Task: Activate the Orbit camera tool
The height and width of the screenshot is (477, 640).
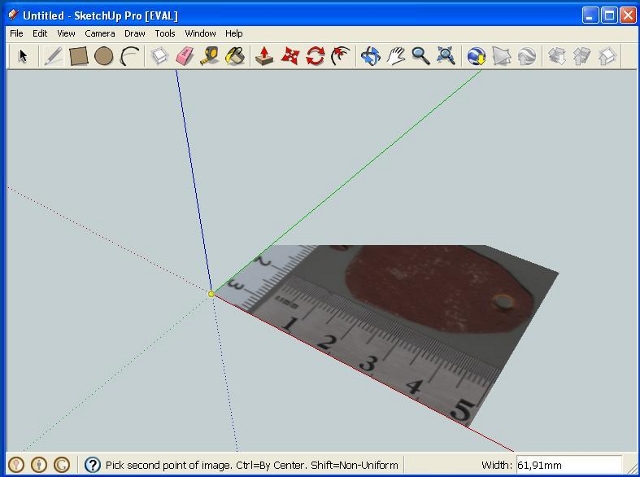Action: coord(370,56)
